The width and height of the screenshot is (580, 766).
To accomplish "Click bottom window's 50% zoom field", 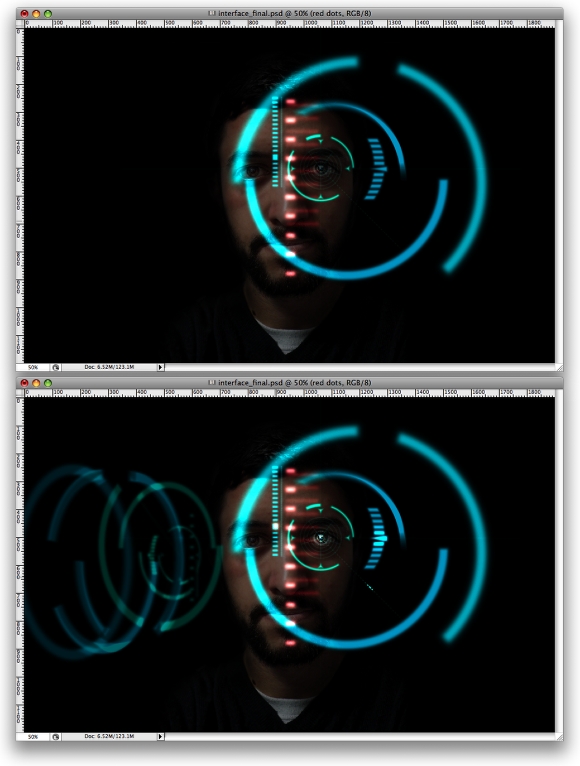I will click(33, 736).
